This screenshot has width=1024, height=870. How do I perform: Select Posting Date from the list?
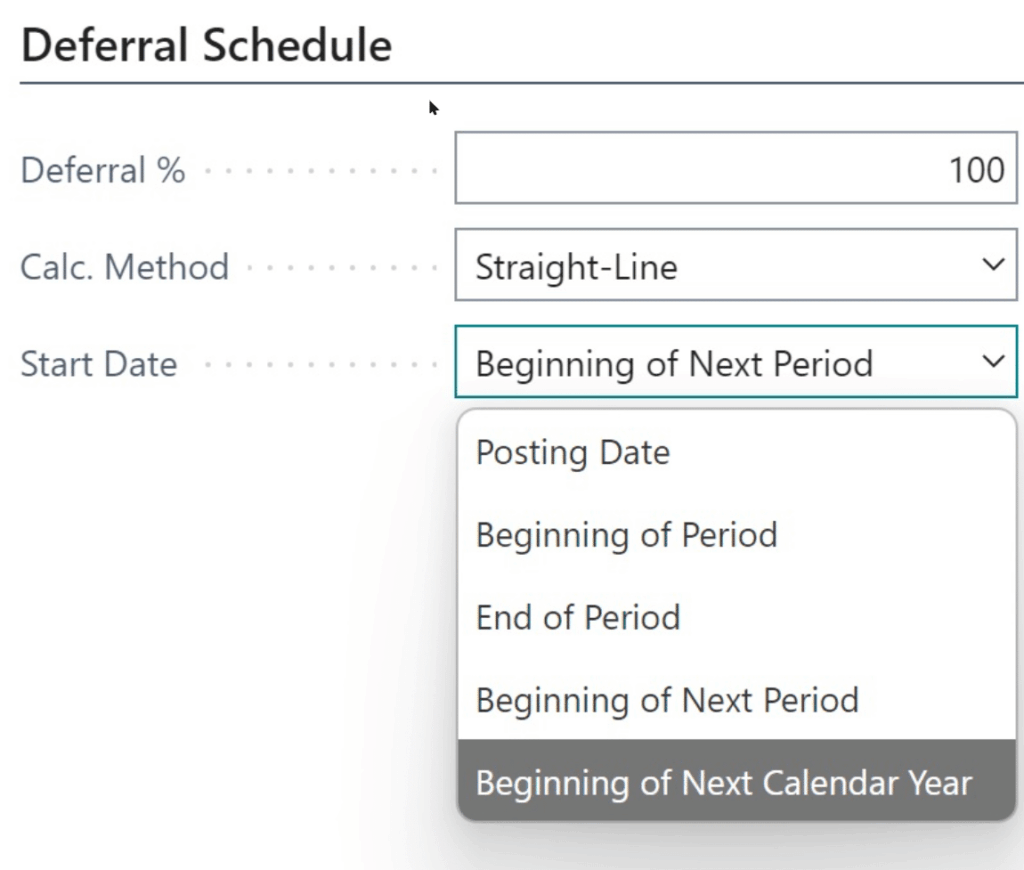pyautogui.click(x=572, y=453)
